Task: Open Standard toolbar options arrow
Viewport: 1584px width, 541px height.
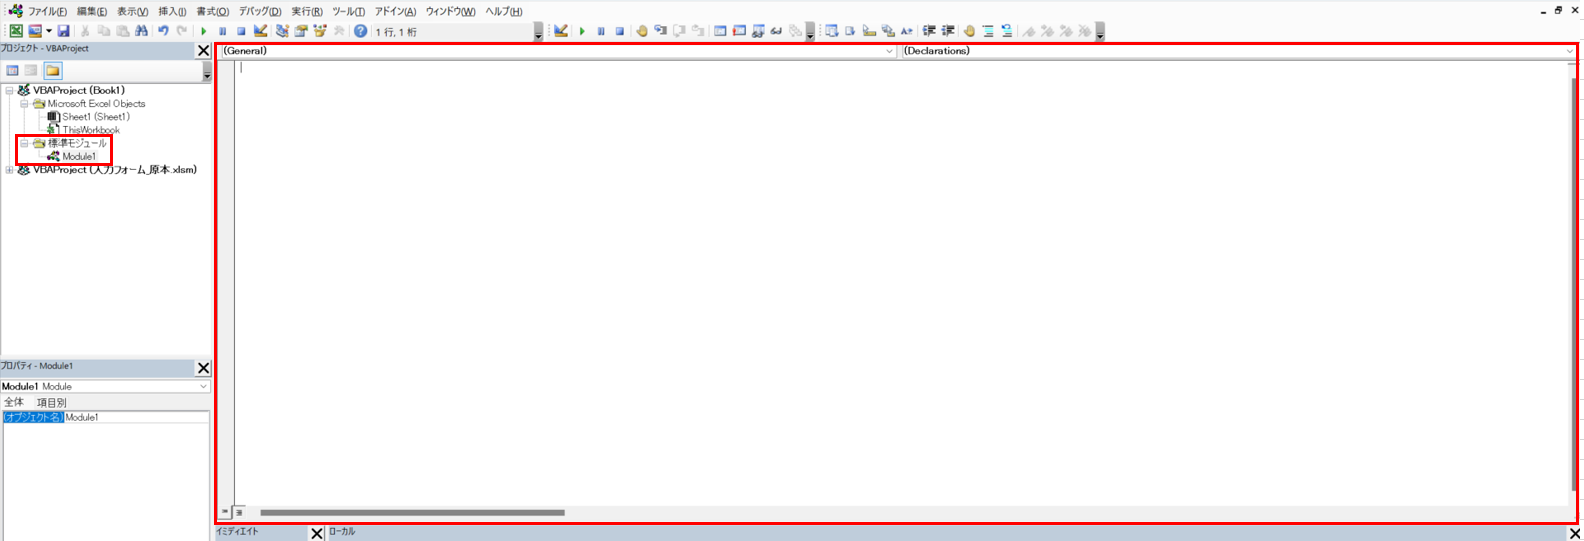Action: (x=538, y=32)
